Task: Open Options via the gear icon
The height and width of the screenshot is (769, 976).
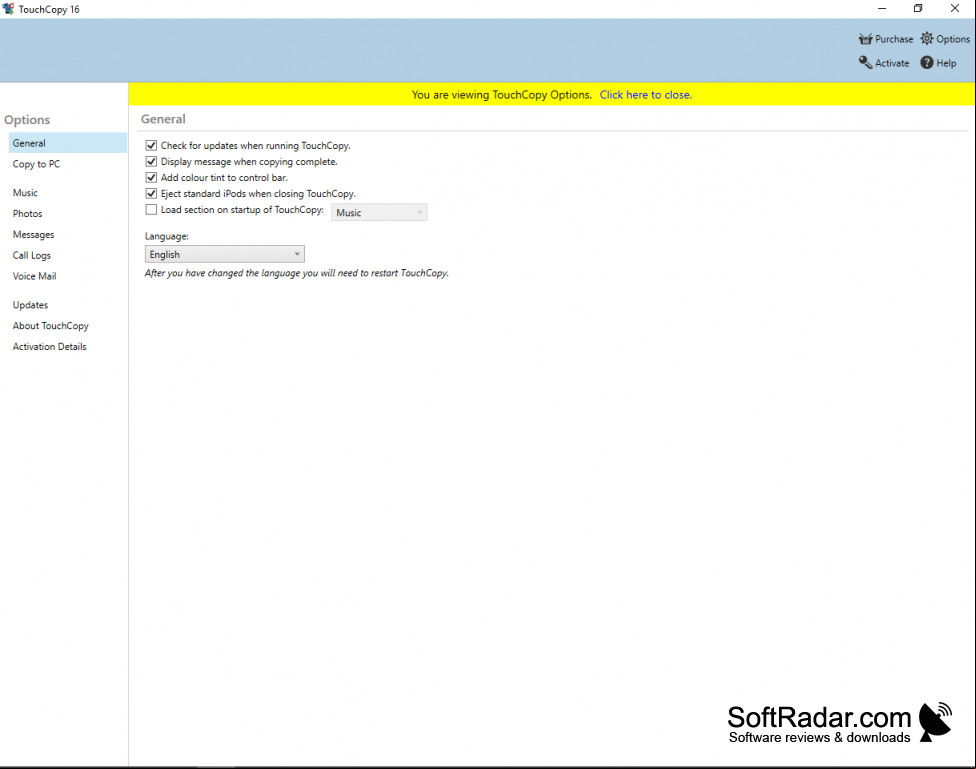Action: [x=927, y=39]
